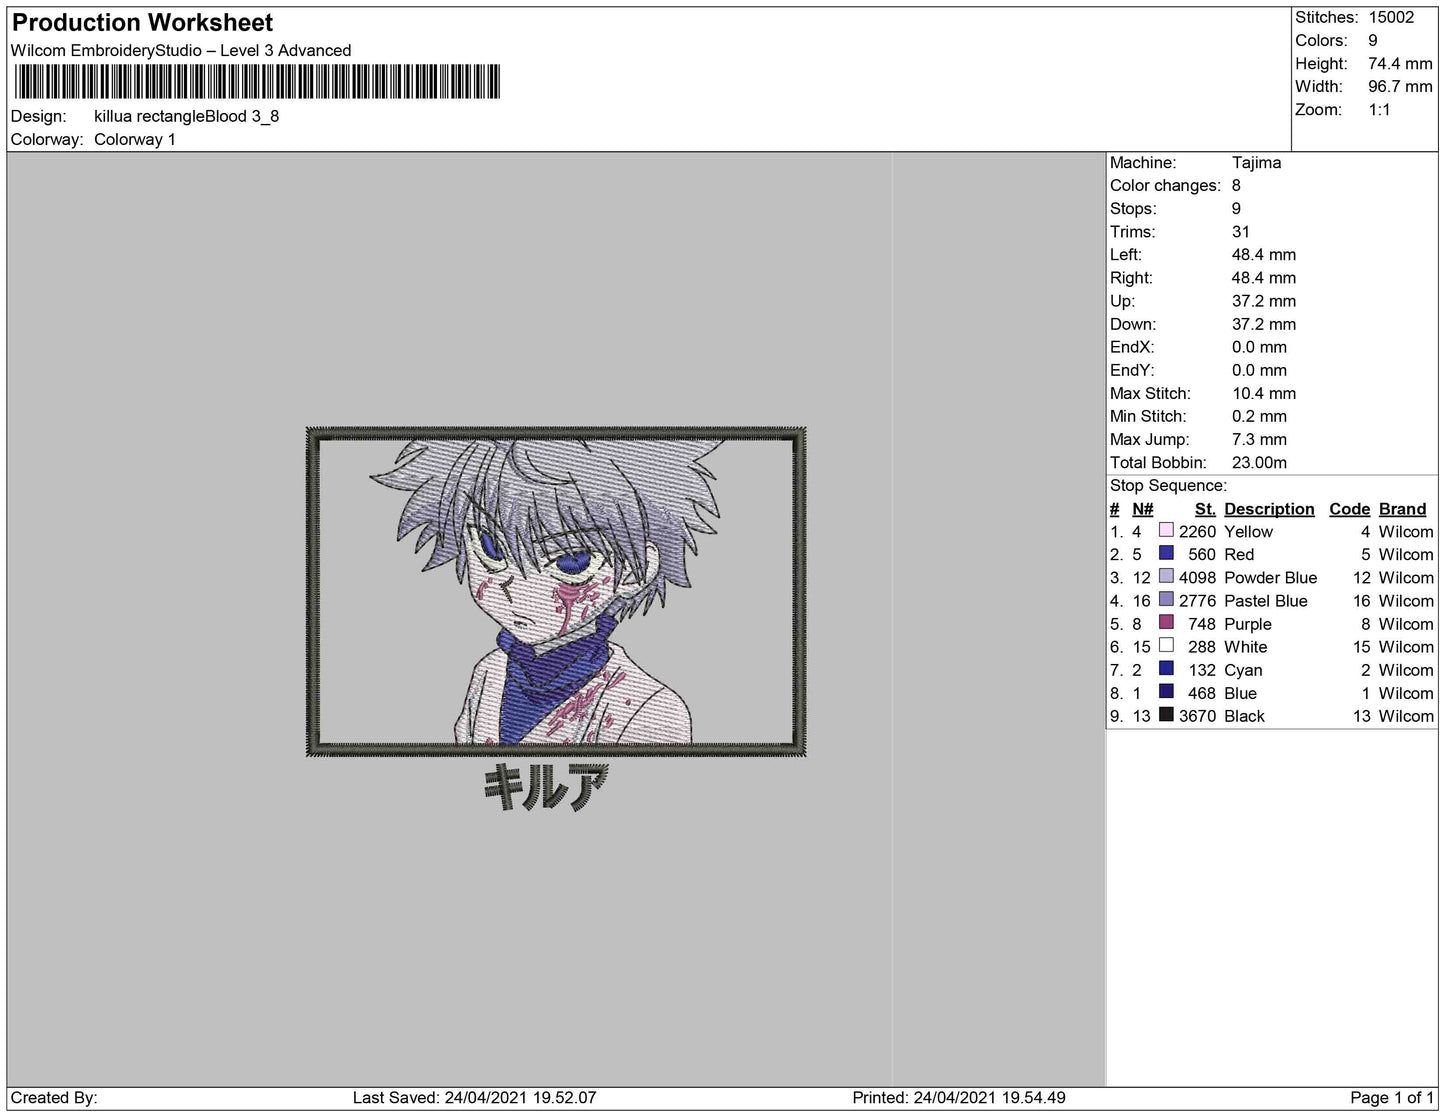Click the "Color changes:" label
The image size is (1445, 1112).
pos(1165,185)
